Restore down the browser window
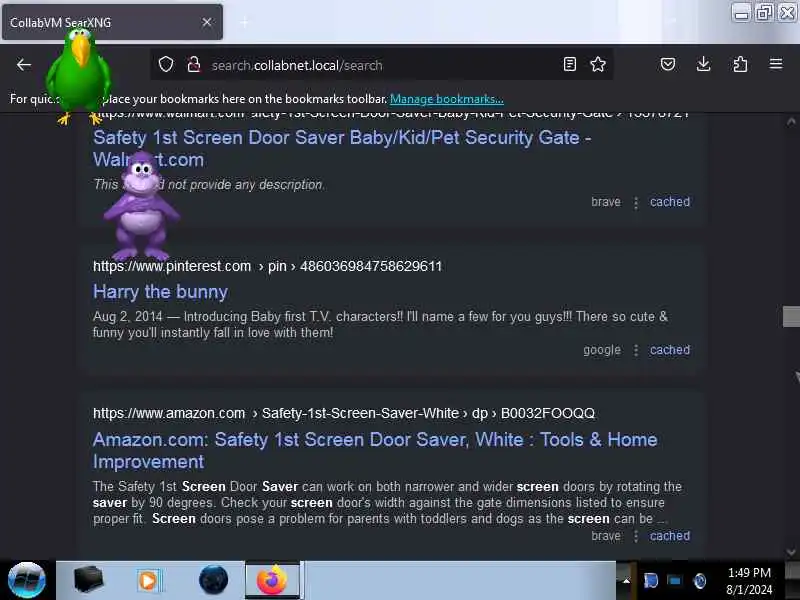 tap(764, 12)
